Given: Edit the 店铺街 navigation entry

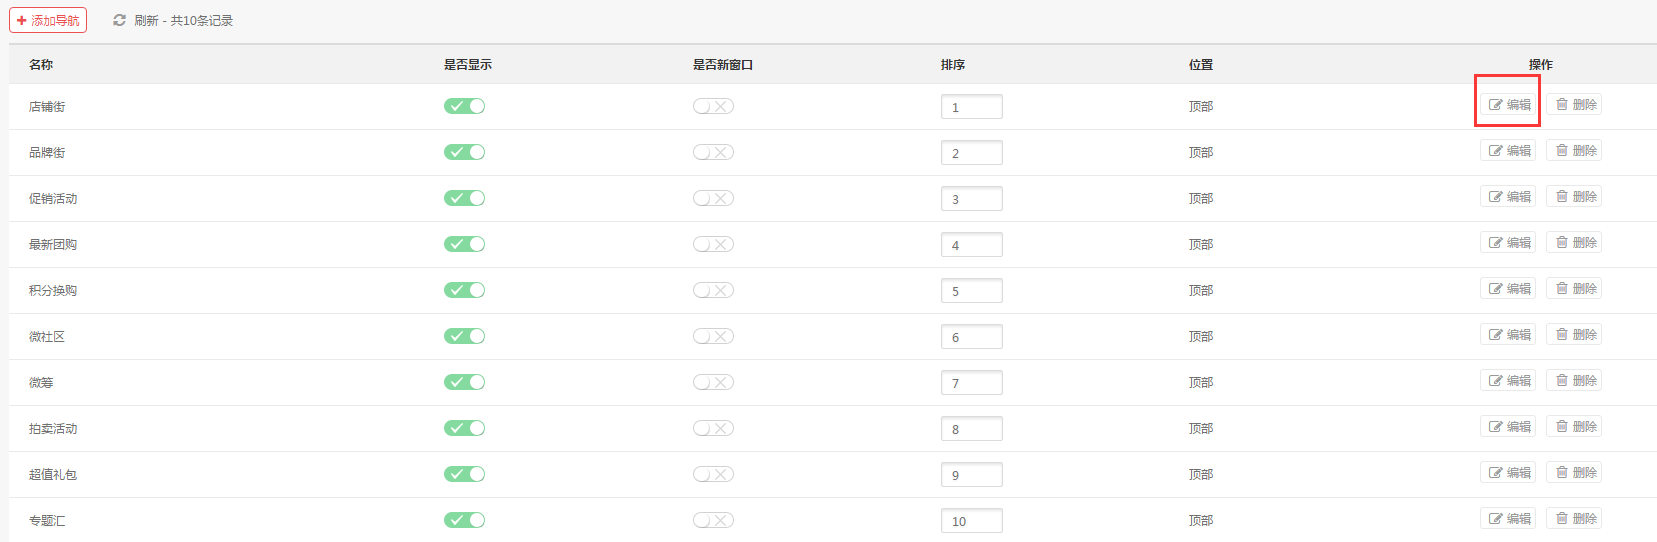Looking at the screenshot, I should [1508, 104].
